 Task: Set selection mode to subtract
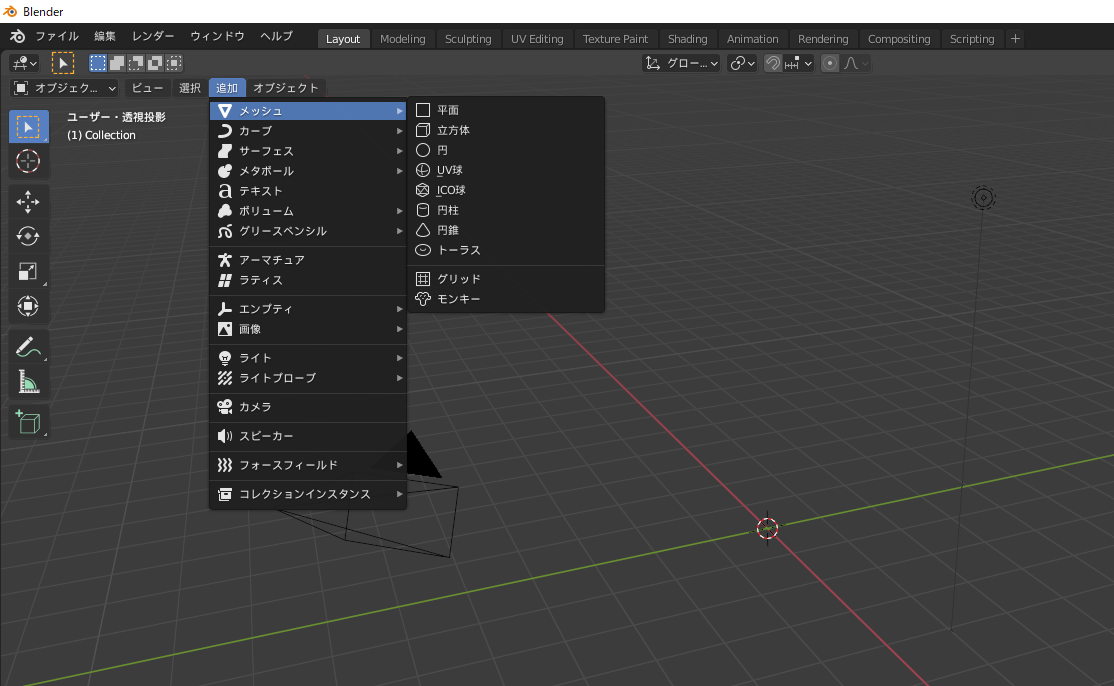[x=136, y=63]
